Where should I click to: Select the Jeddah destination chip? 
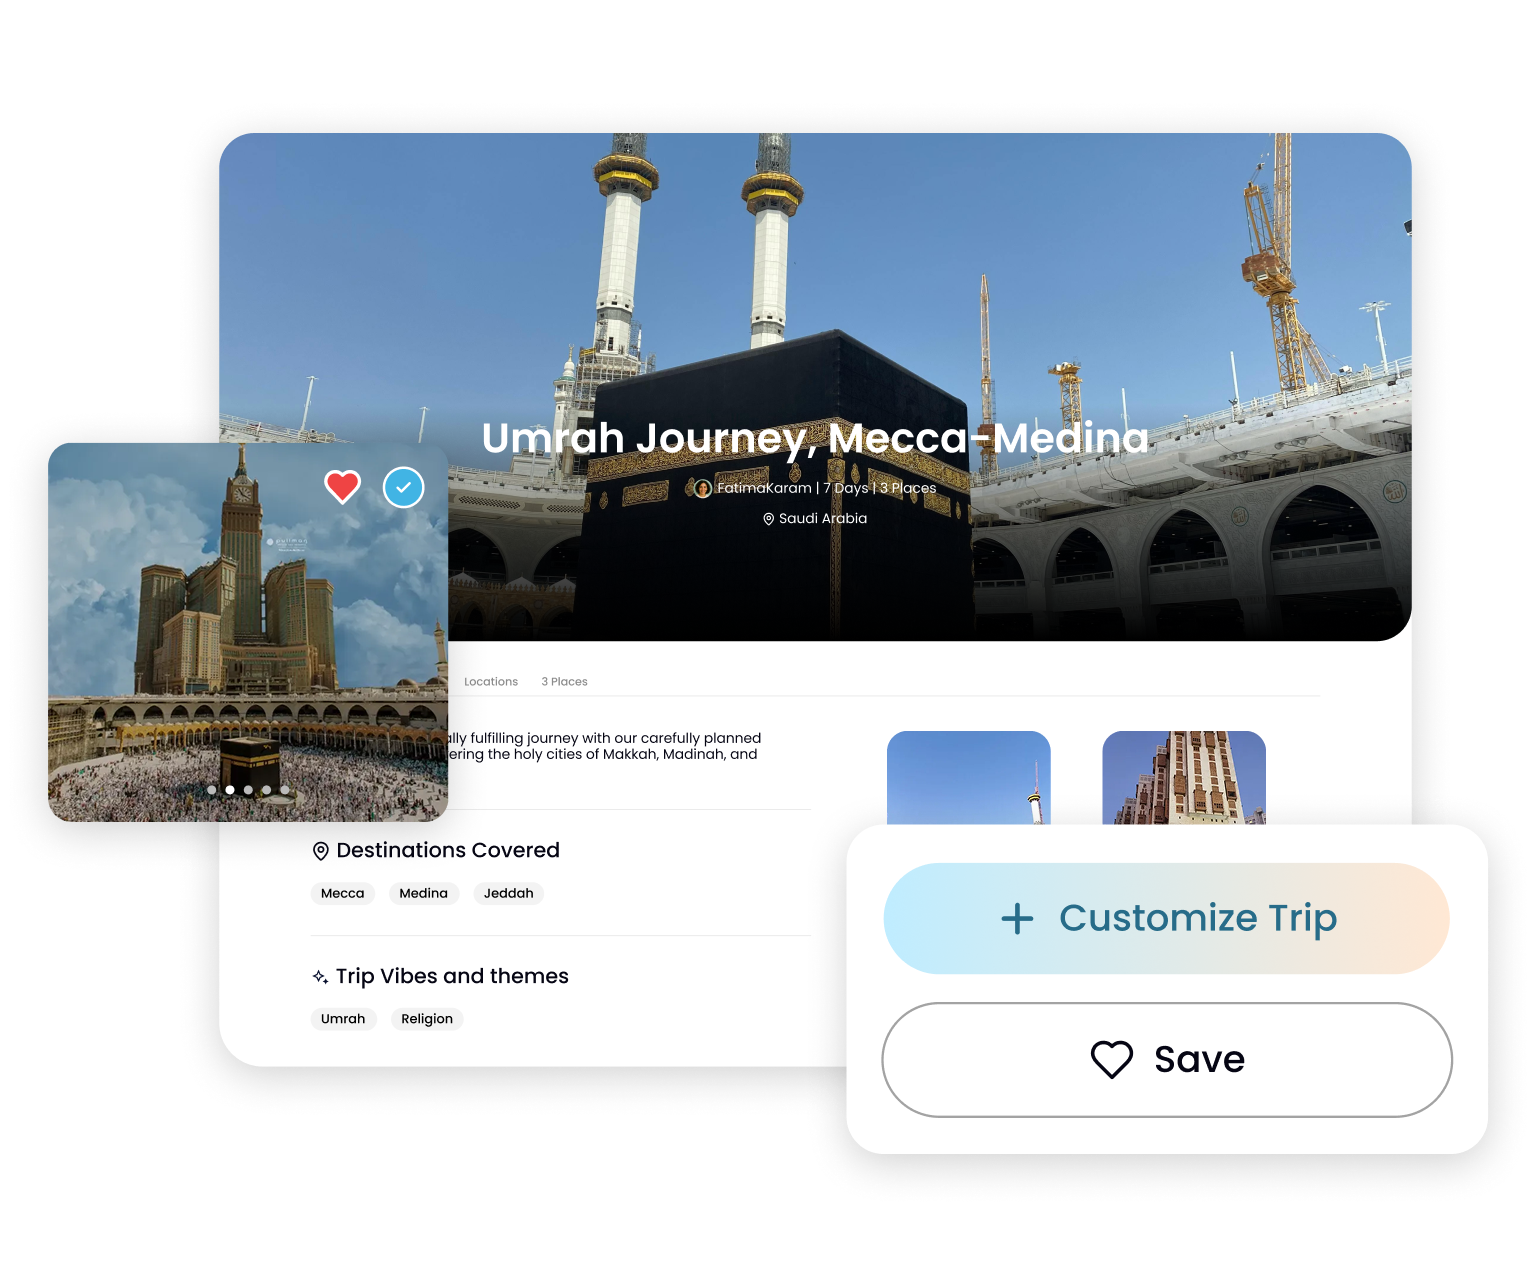(x=508, y=893)
